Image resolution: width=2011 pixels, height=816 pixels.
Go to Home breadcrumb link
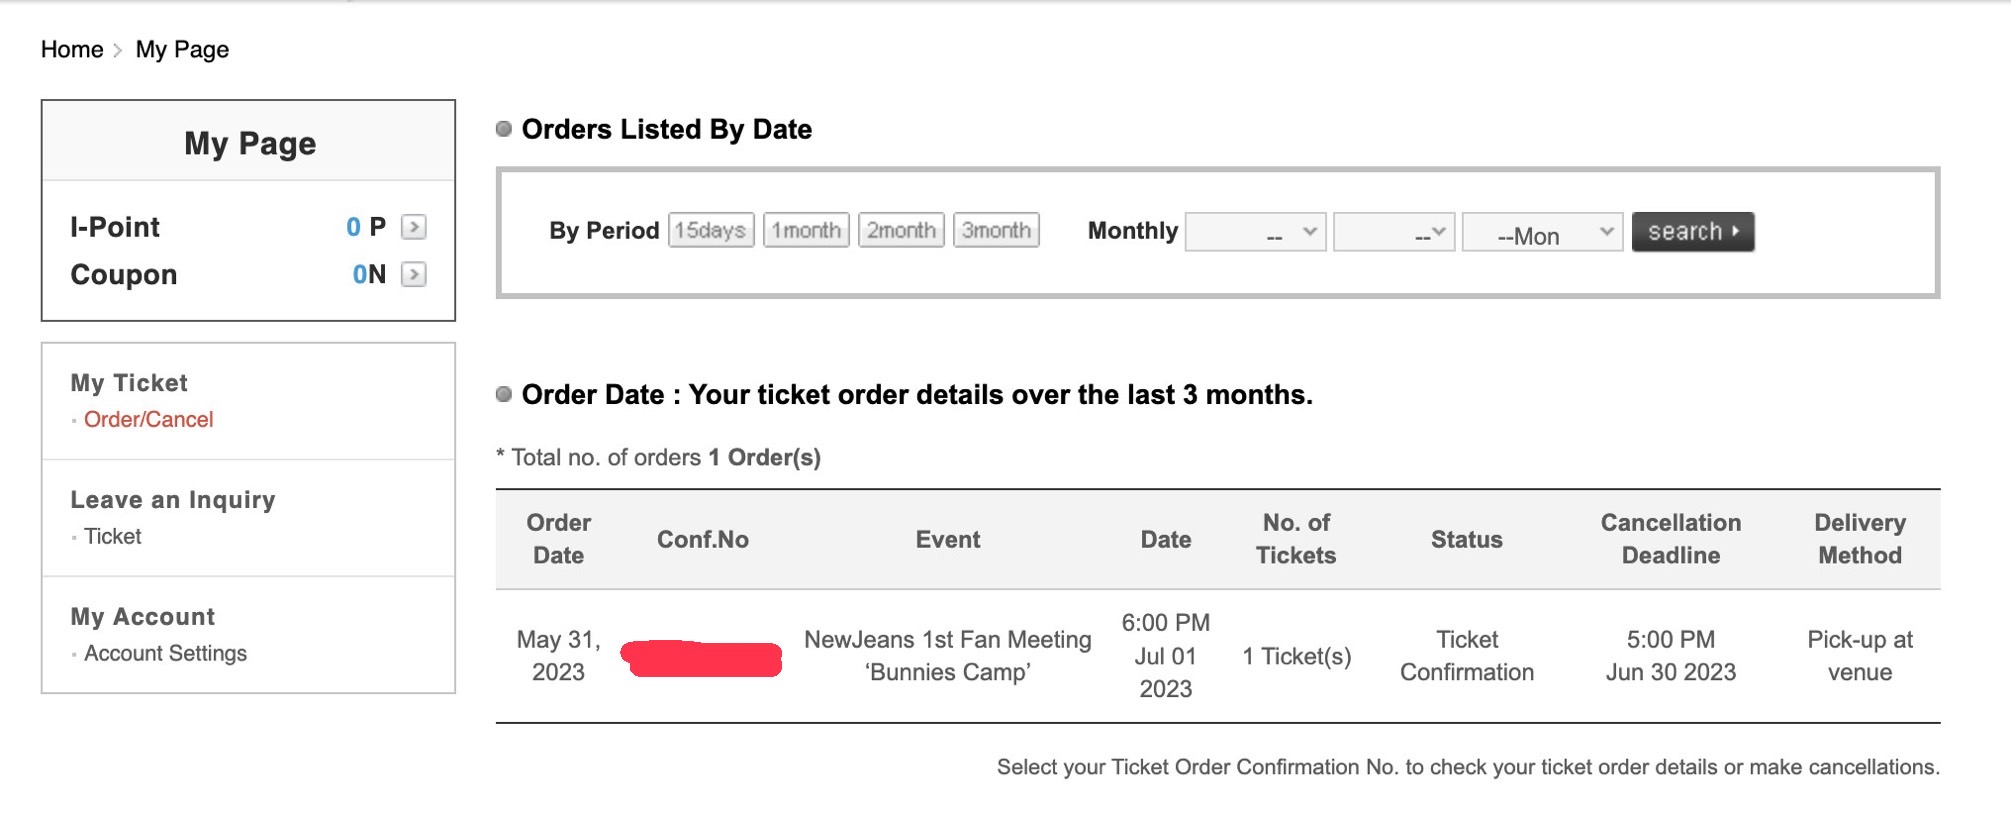[72, 50]
